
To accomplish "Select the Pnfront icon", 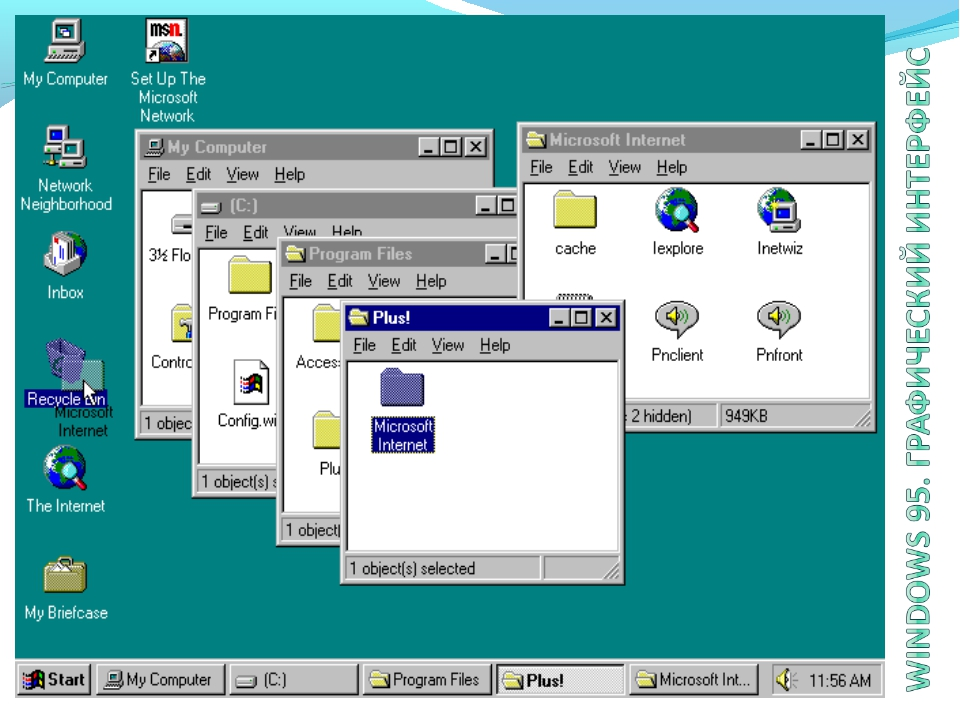I will [x=779, y=331].
